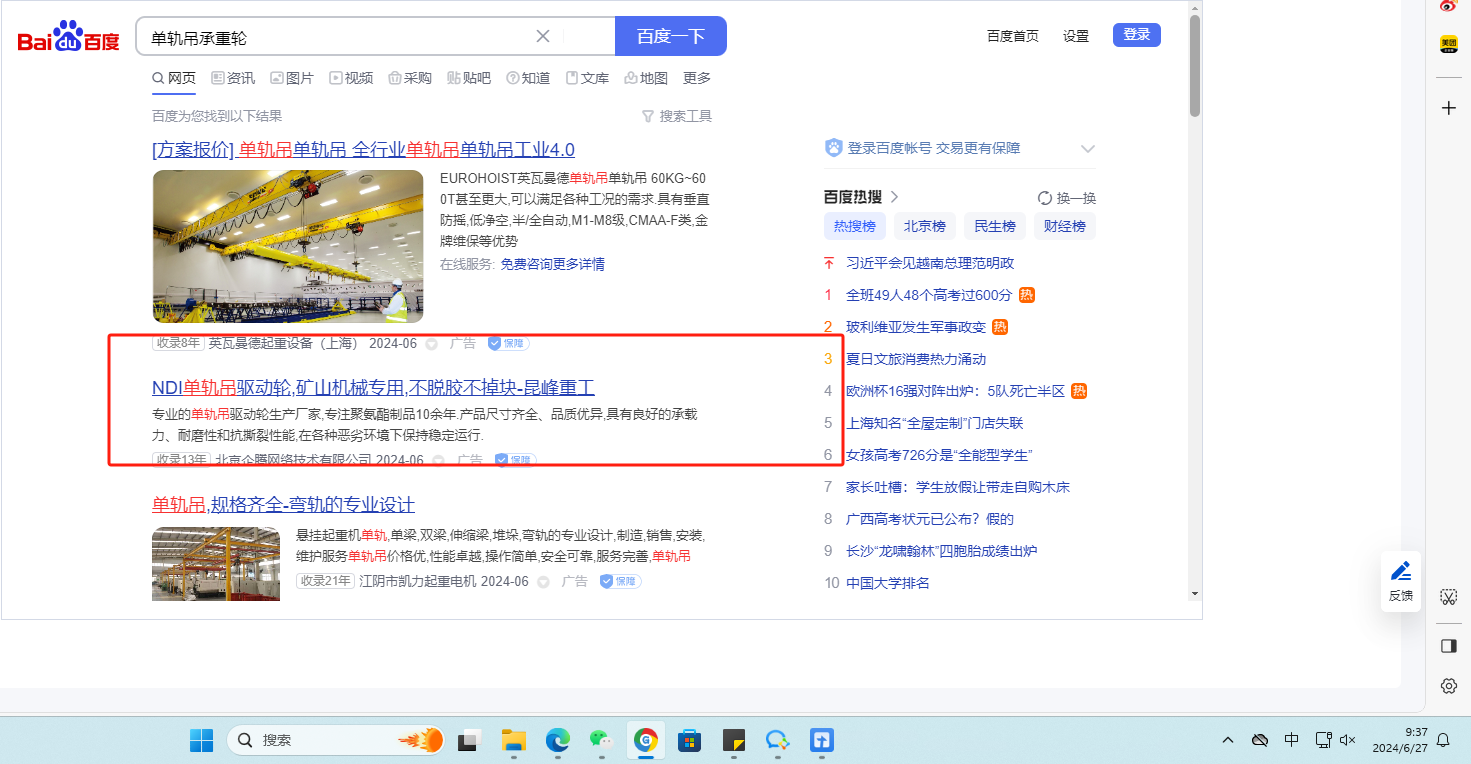Open WeChat from the taskbar

click(599, 740)
